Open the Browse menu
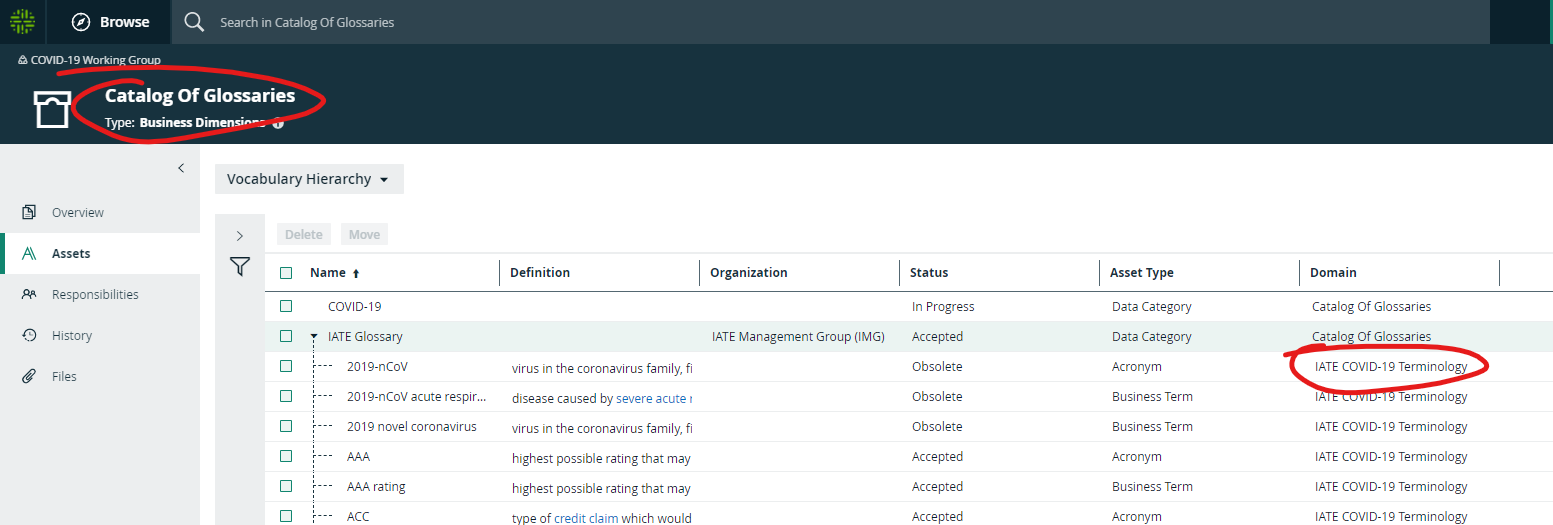 pos(111,22)
